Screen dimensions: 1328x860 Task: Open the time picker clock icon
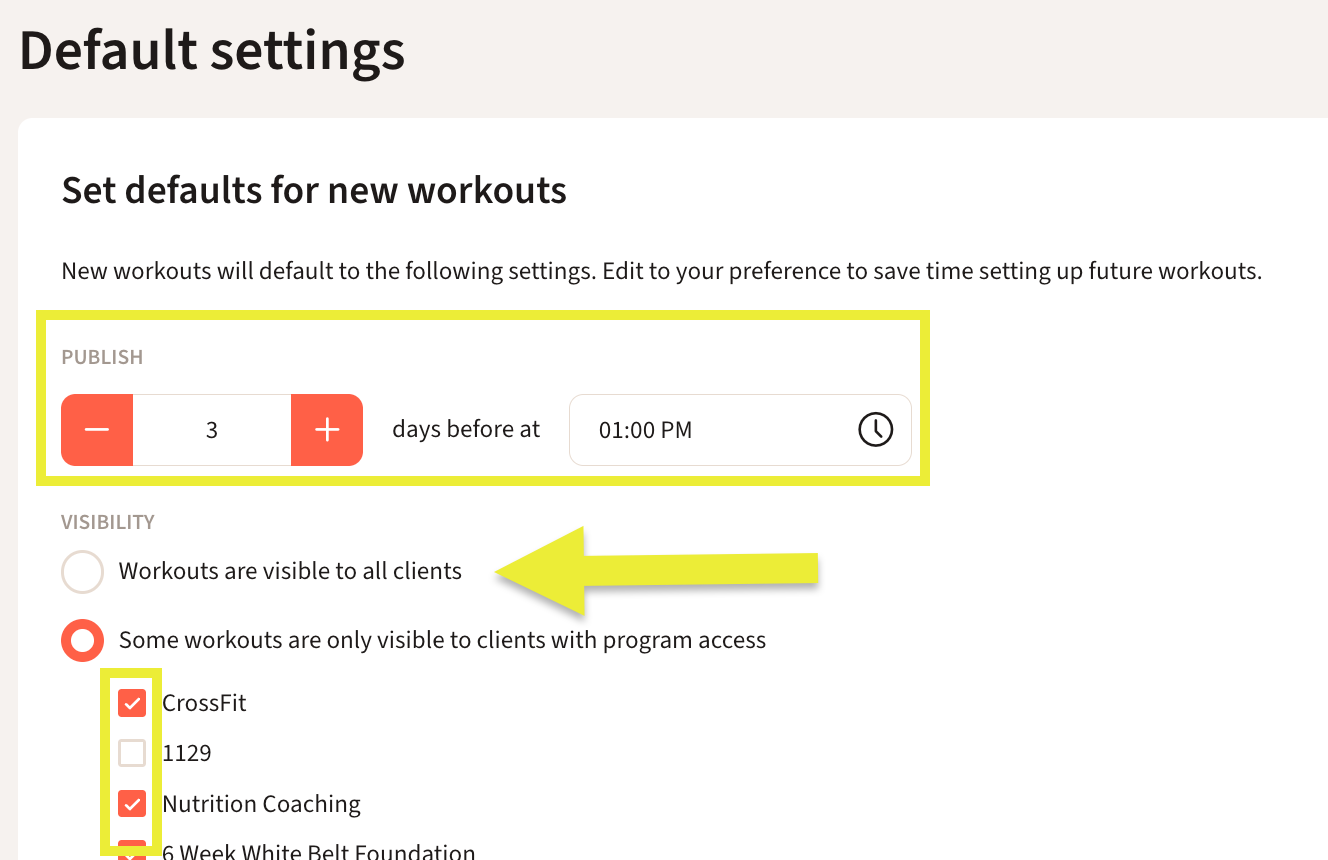[875, 430]
